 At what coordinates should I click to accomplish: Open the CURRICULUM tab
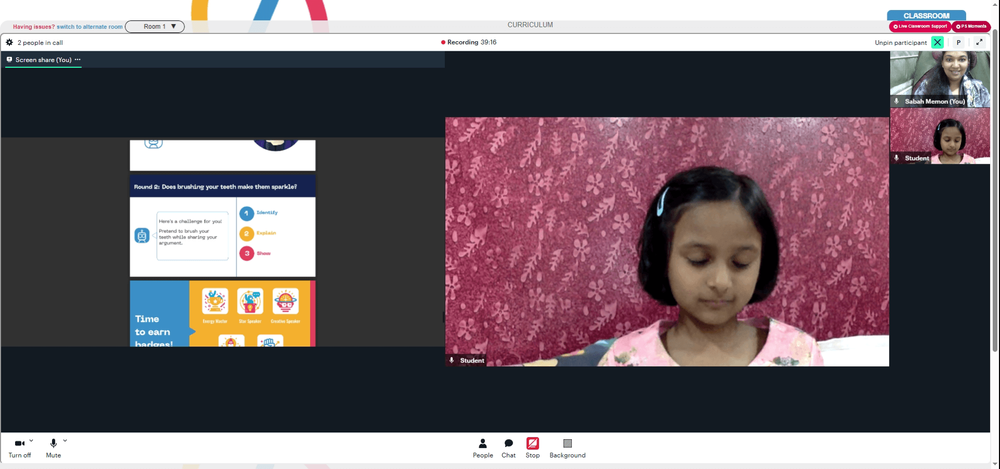[530, 25]
